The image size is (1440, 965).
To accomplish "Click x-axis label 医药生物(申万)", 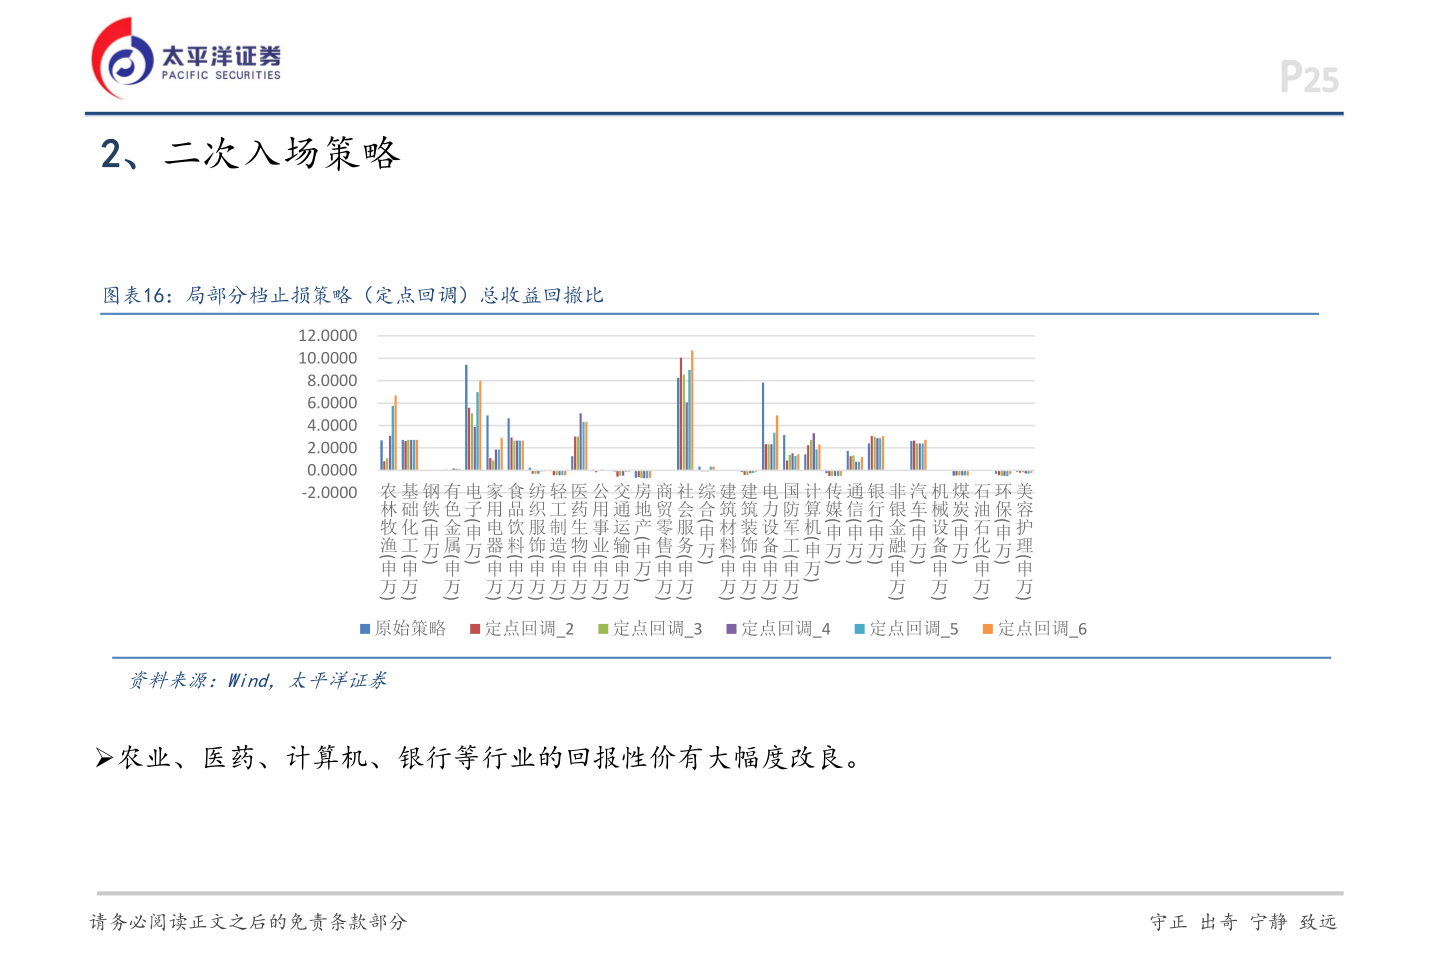I will (579, 541).
